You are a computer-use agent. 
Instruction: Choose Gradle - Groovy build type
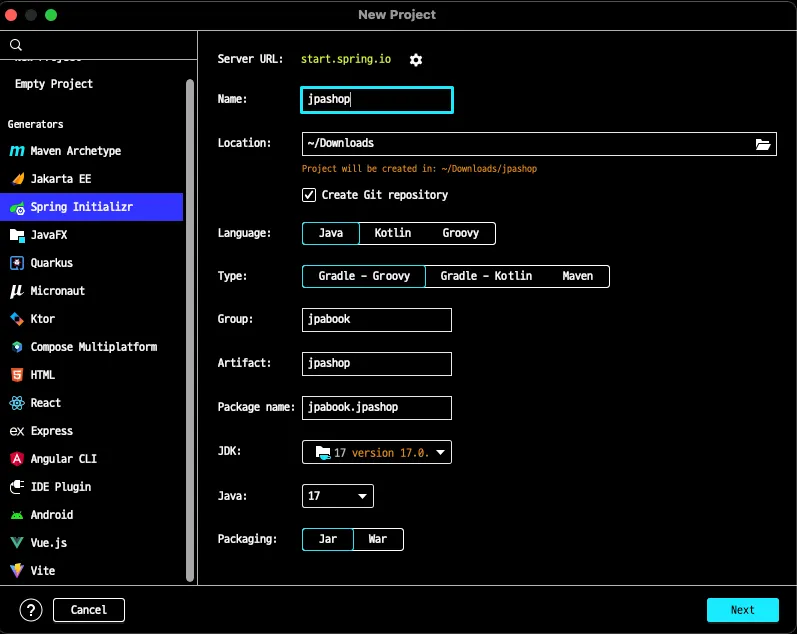coord(363,276)
